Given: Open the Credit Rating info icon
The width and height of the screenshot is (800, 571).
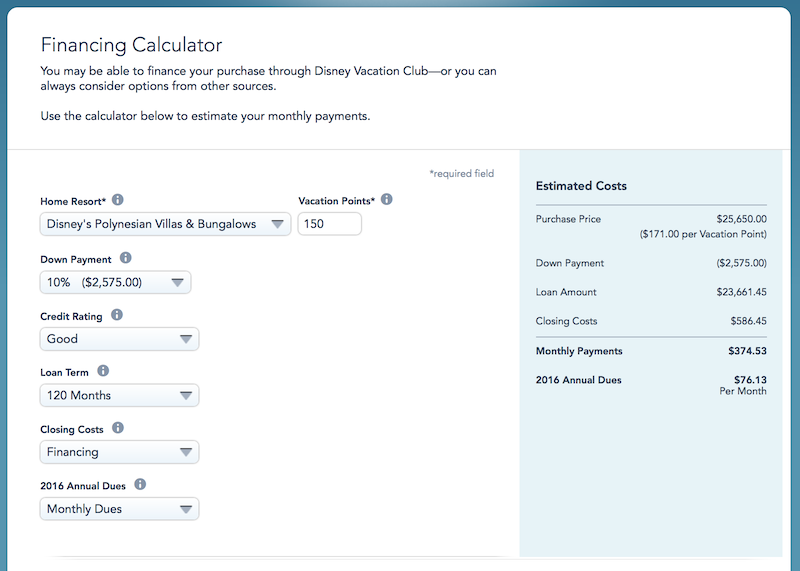Looking at the screenshot, I should (117, 315).
